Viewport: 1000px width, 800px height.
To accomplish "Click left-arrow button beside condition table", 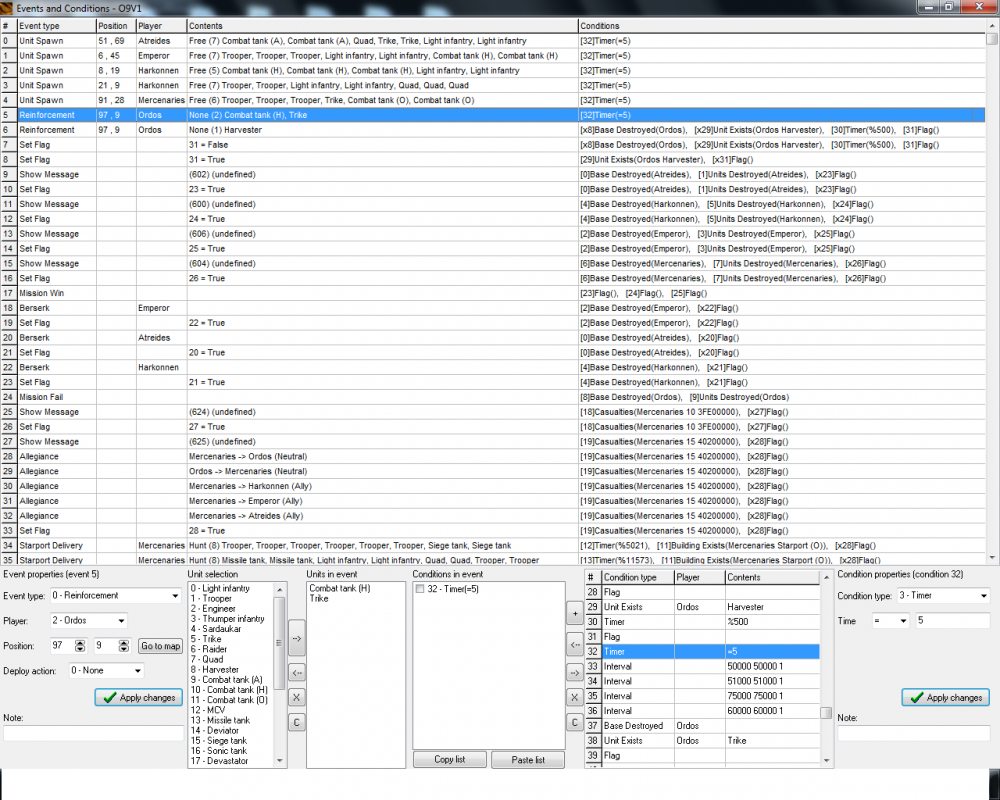I will tap(574, 644).
